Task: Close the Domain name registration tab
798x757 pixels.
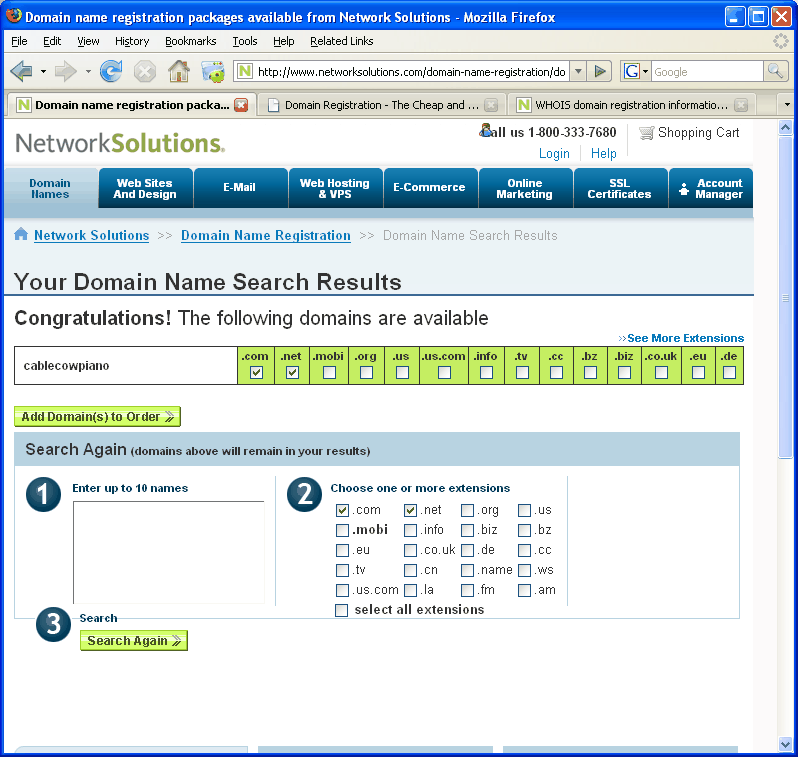Action: pos(241,105)
